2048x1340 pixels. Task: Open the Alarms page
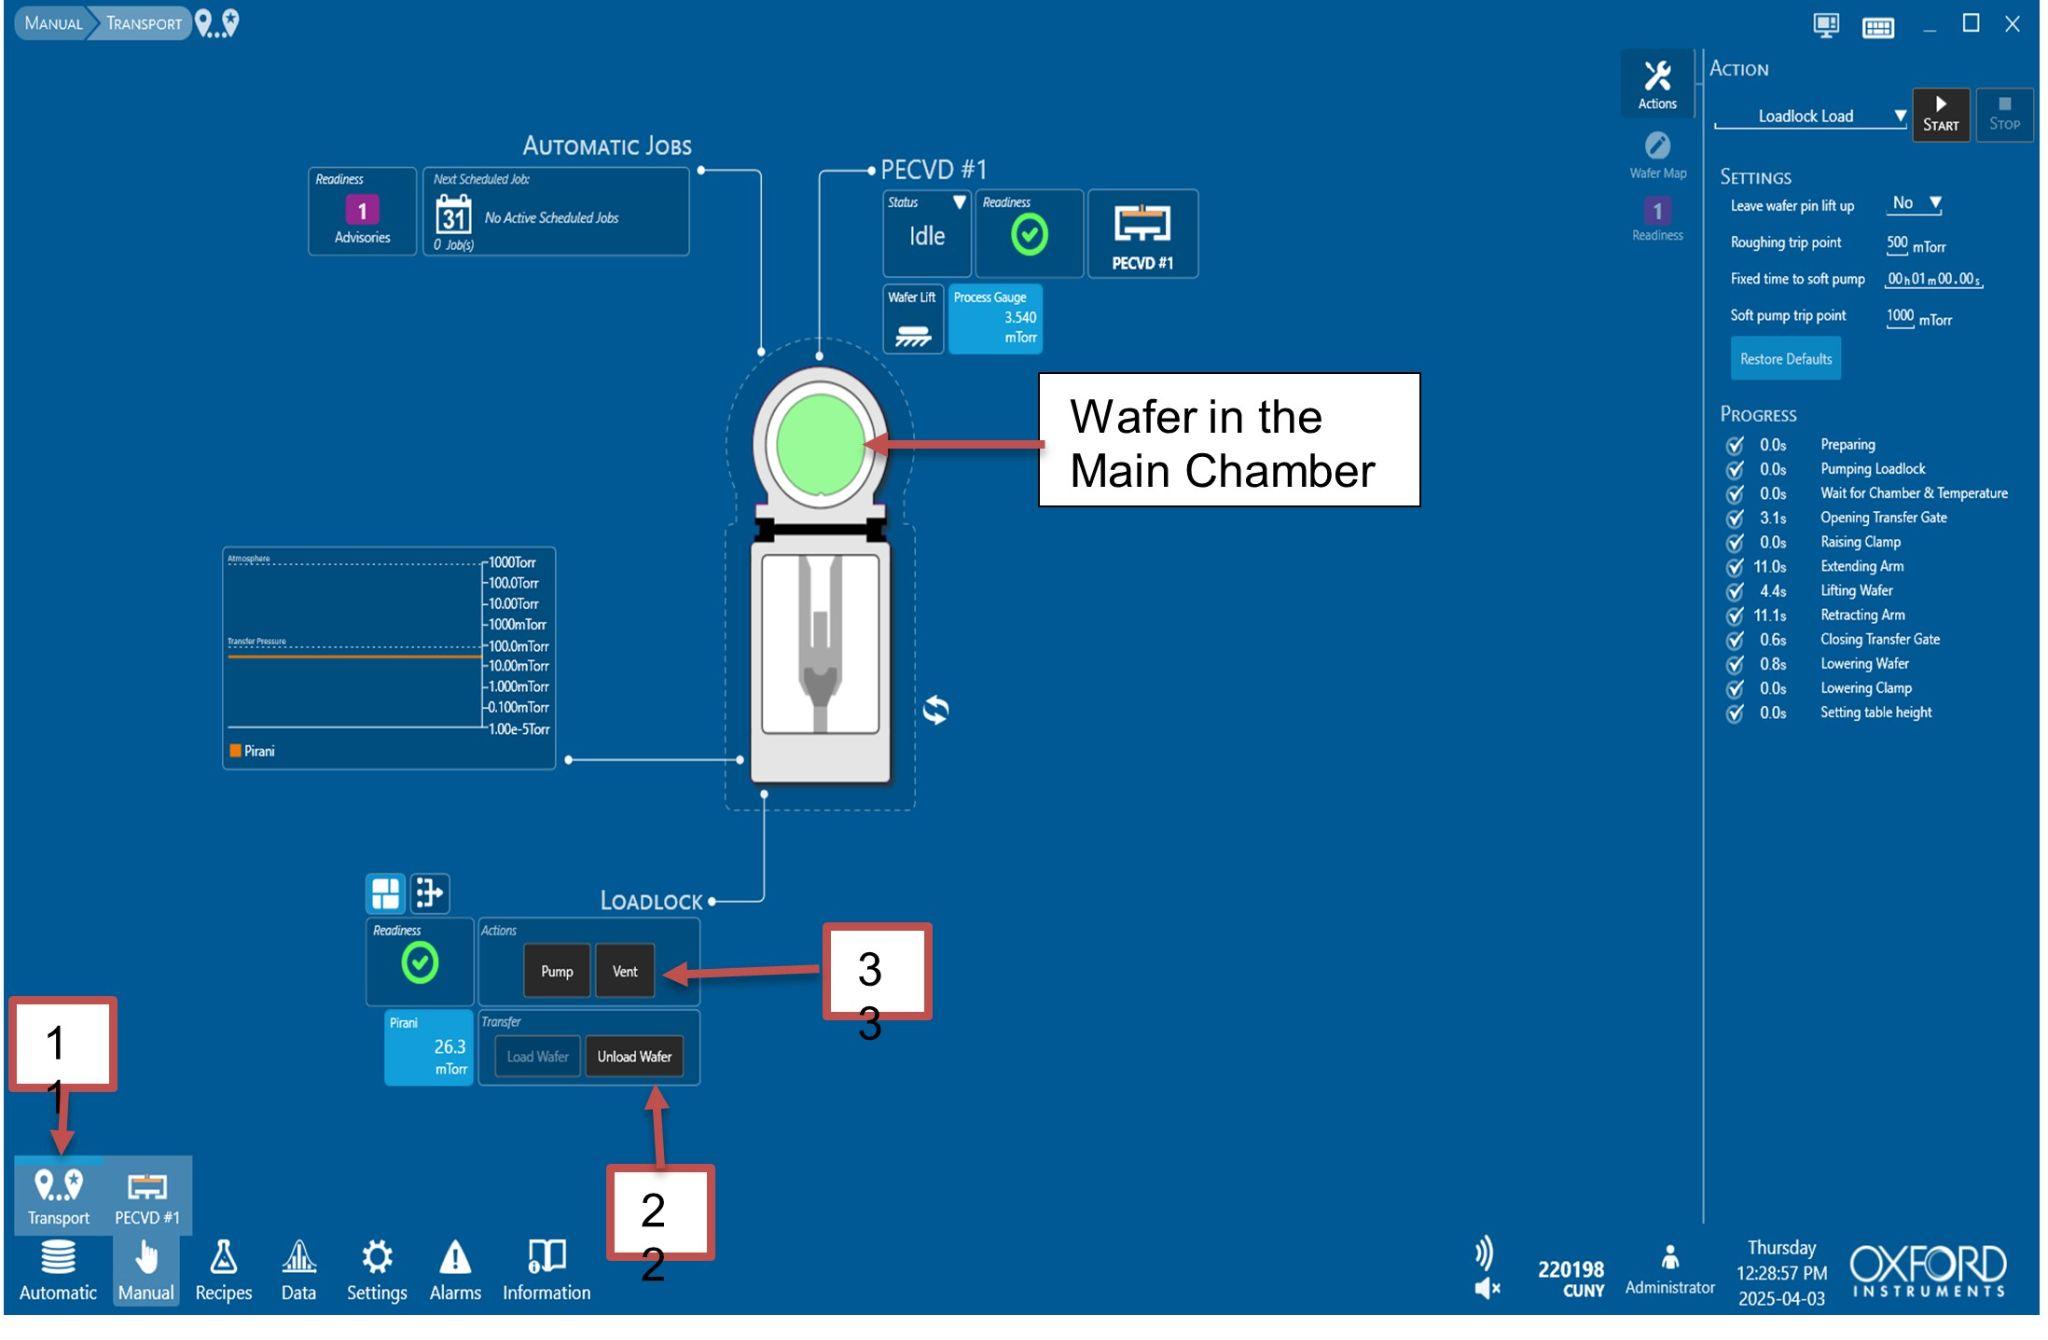[x=455, y=1271]
